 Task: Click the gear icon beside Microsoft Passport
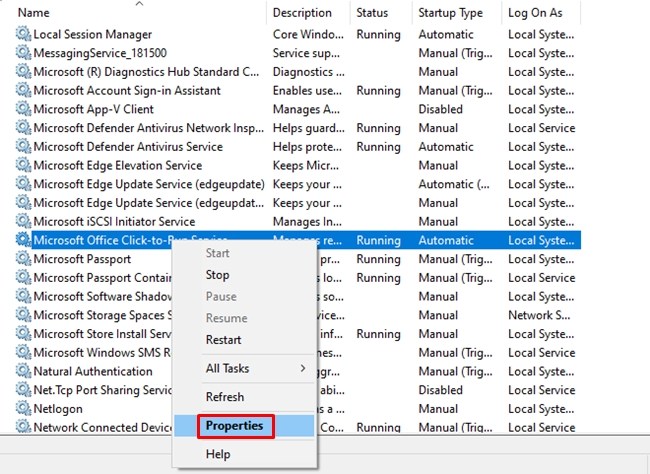(x=23, y=259)
